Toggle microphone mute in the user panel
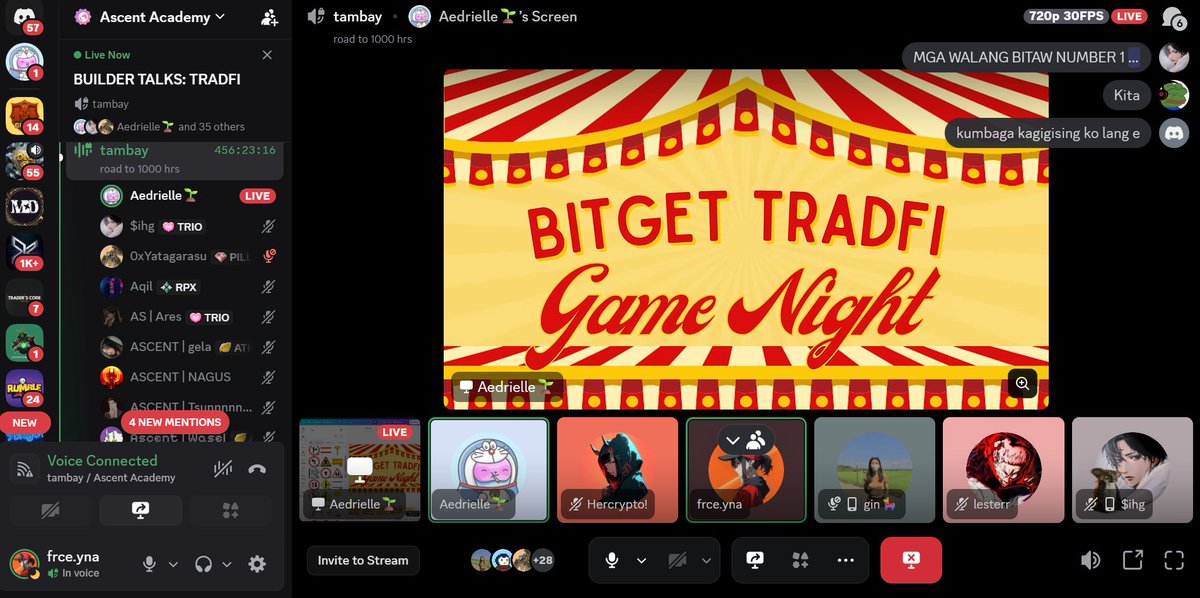1200x598 pixels. (x=149, y=564)
